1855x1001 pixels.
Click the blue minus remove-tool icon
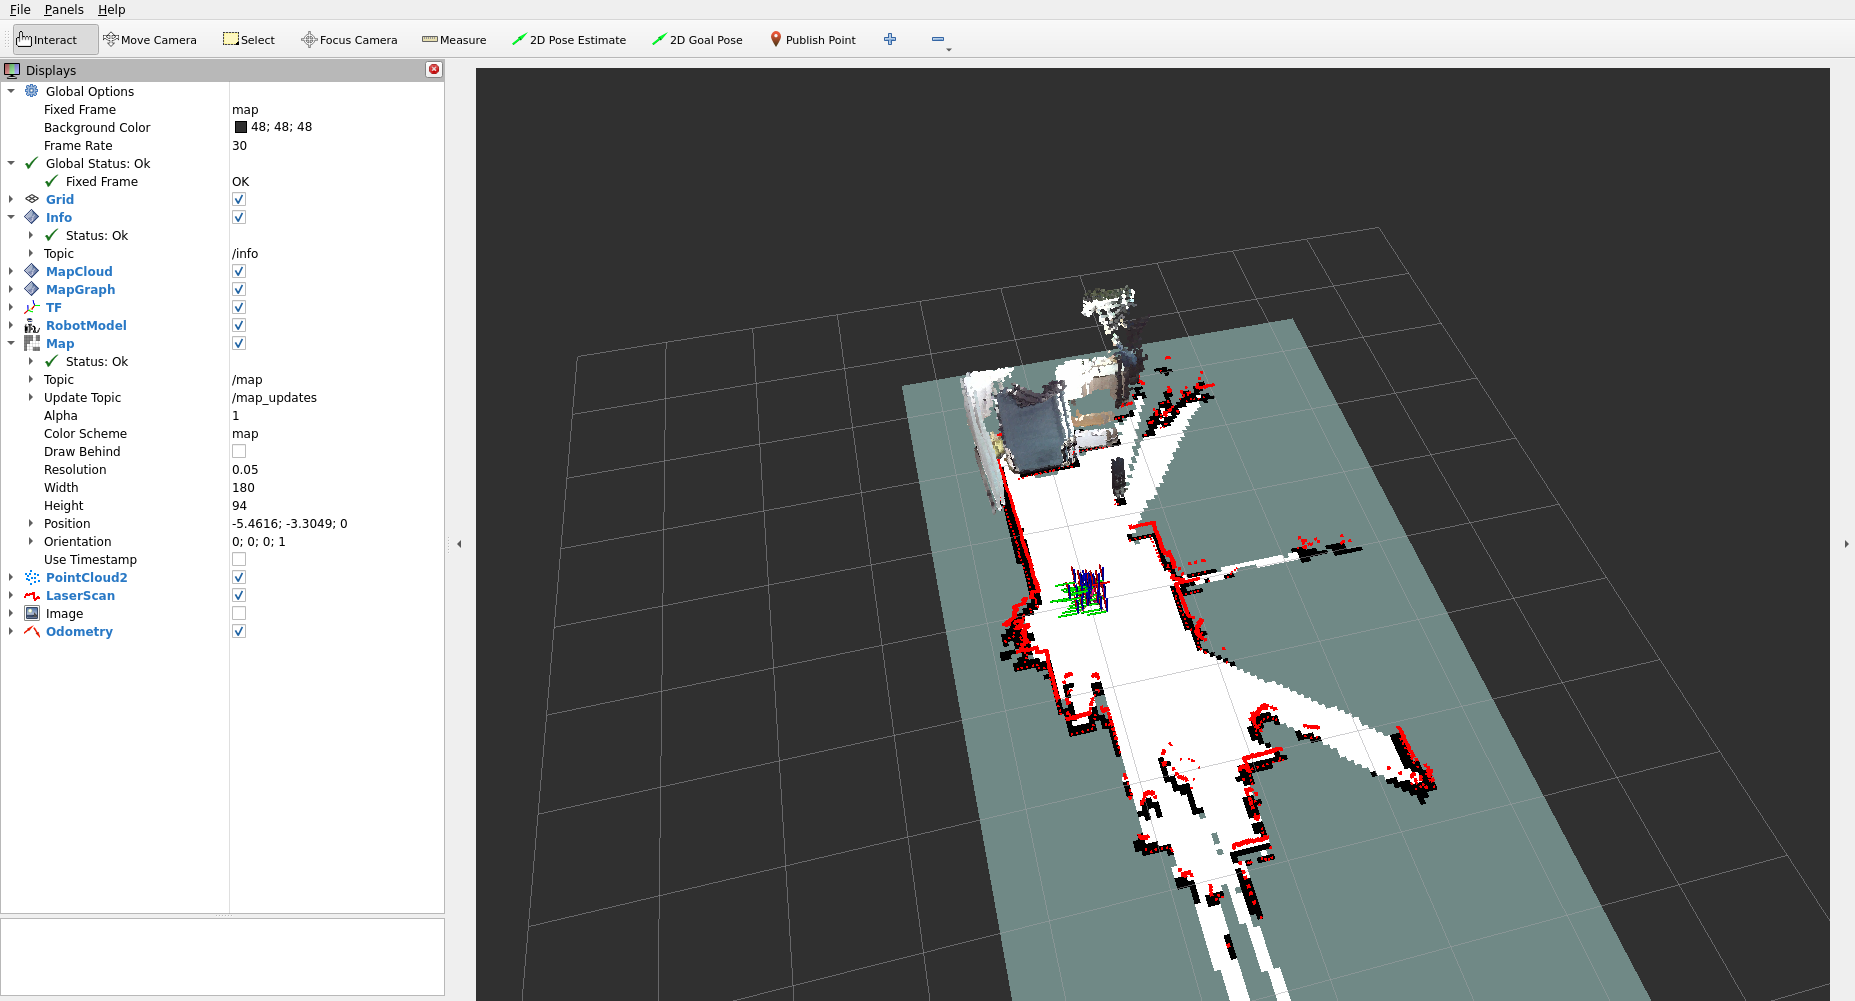[938, 39]
